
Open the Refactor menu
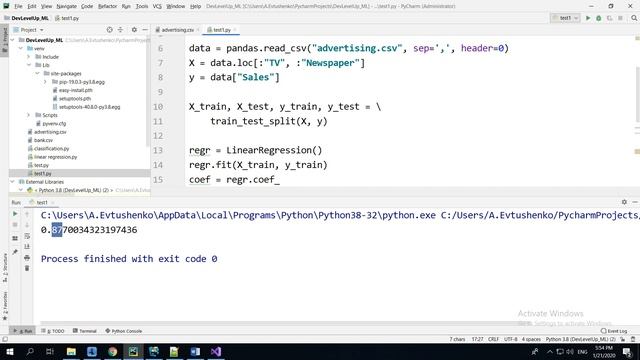coord(107,6)
